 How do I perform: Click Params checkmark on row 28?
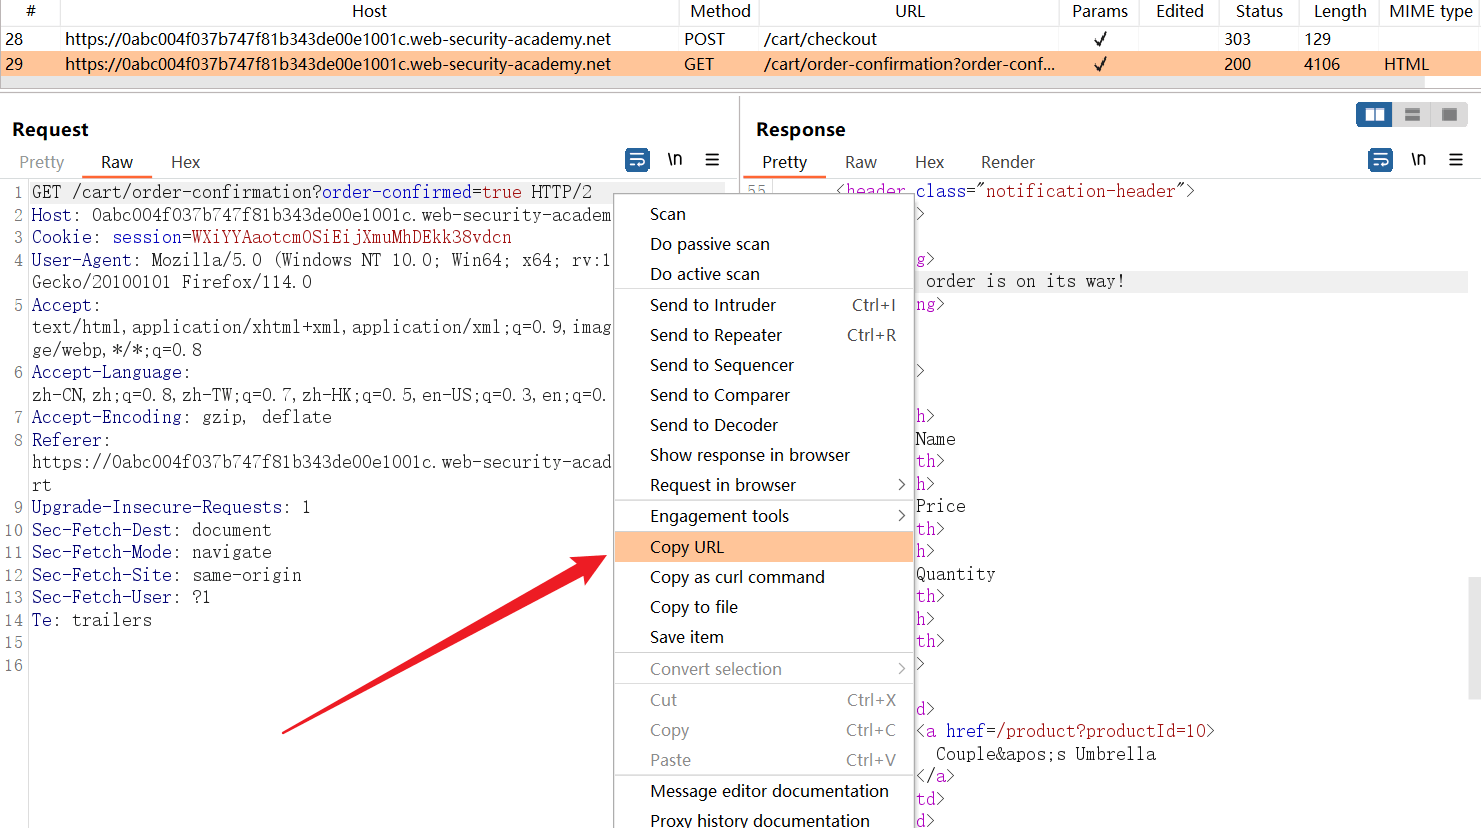coord(1100,39)
